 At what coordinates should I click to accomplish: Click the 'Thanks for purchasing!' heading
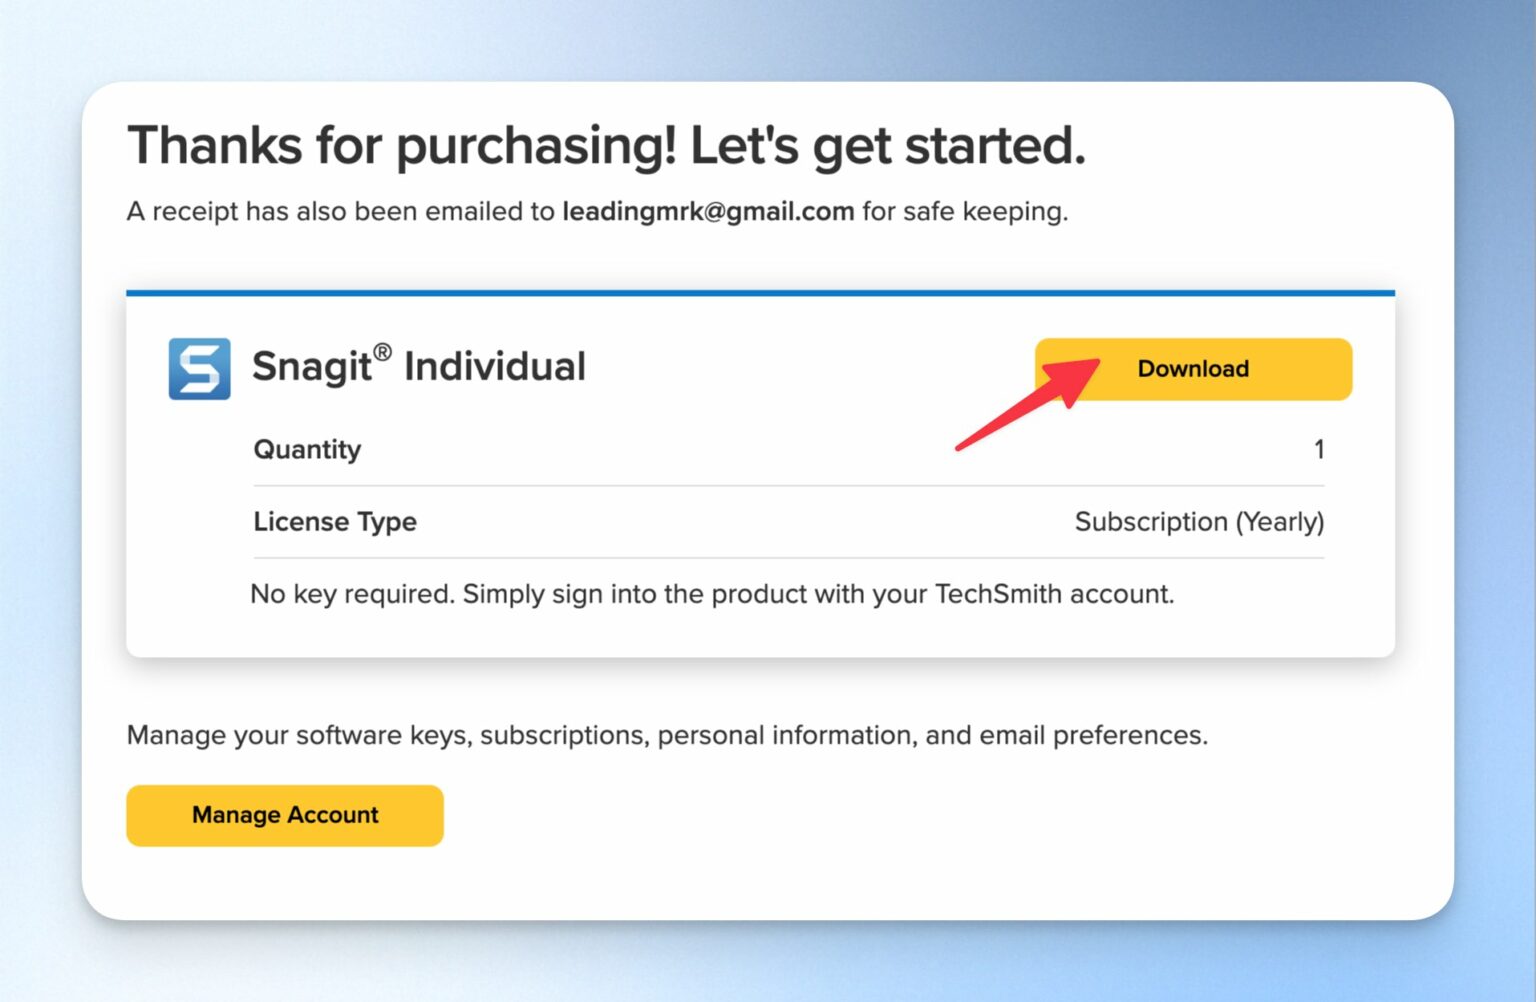coord(402,146)
